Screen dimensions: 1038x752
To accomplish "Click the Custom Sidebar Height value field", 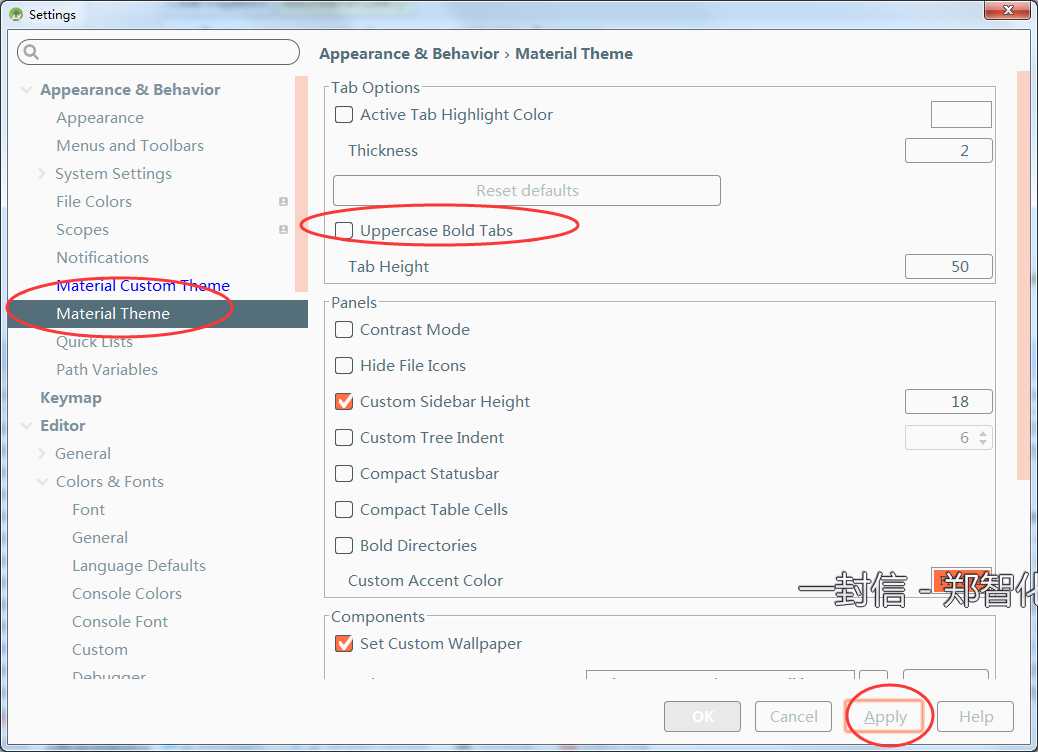I will [x=949, y=401].
